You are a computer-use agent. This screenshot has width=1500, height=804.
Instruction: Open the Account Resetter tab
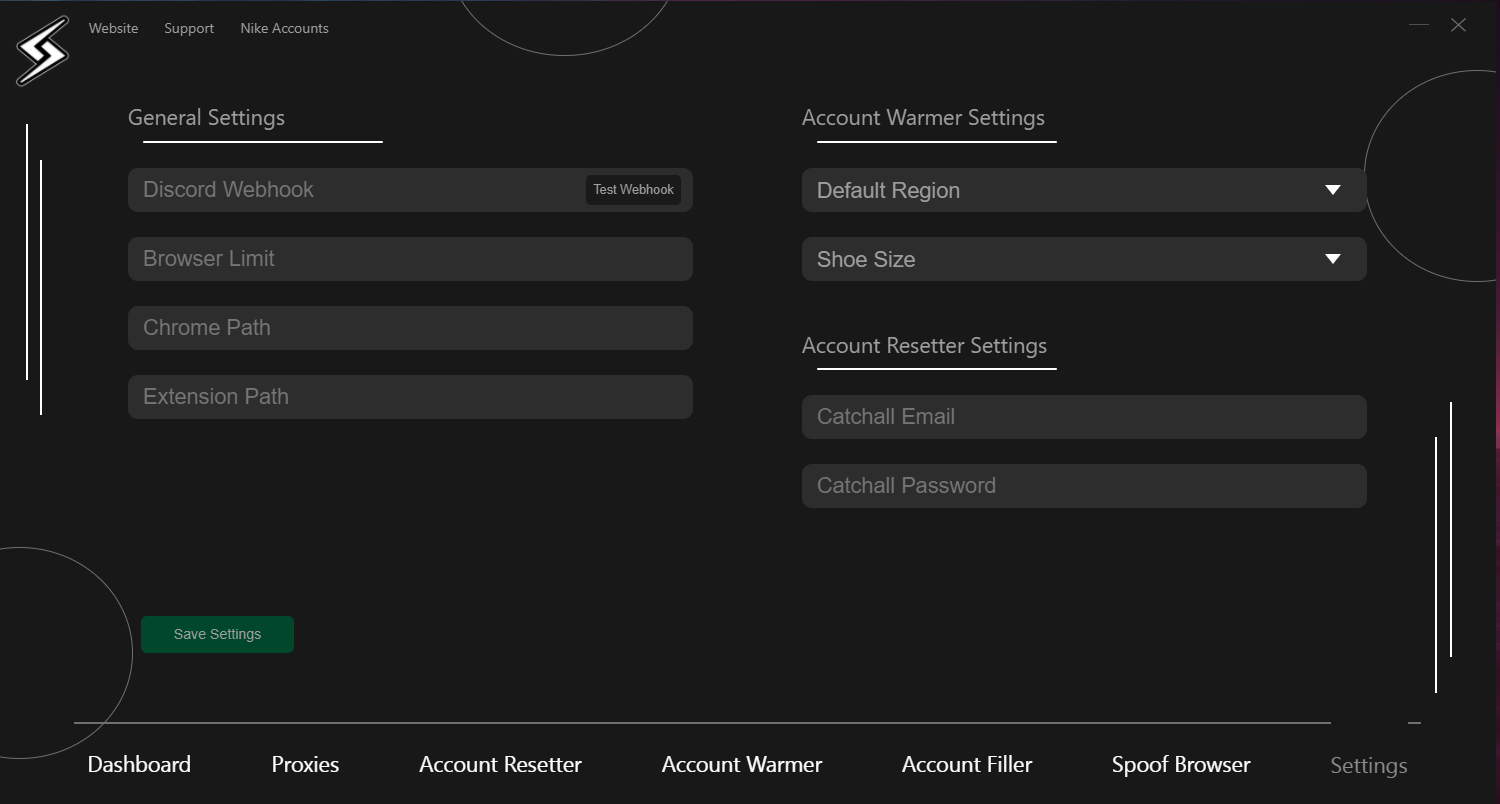point(500,765)
